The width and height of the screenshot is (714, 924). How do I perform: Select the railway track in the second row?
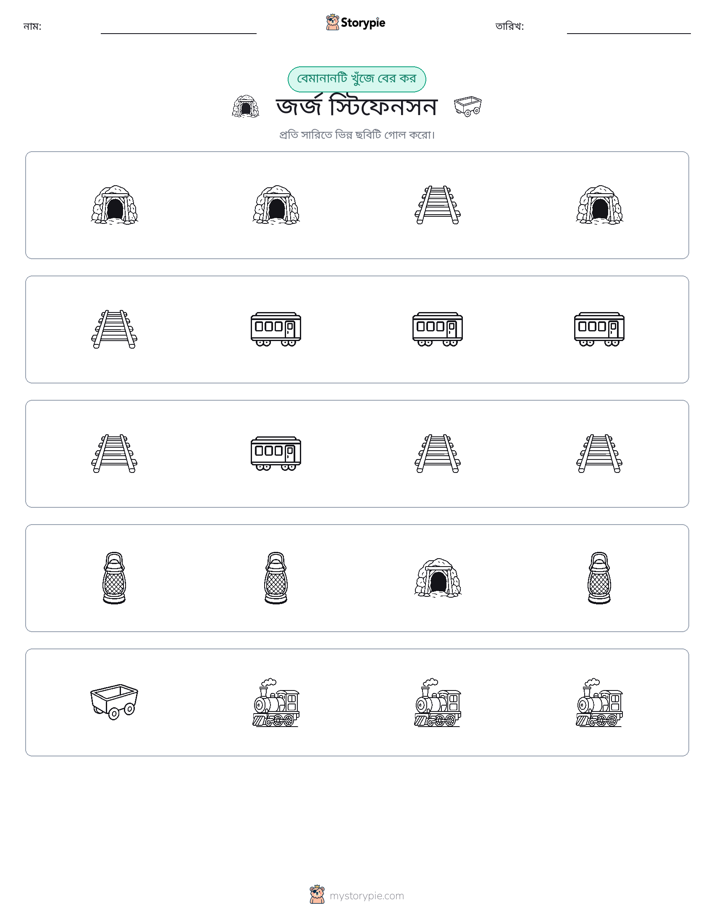[x=114, y=329]
